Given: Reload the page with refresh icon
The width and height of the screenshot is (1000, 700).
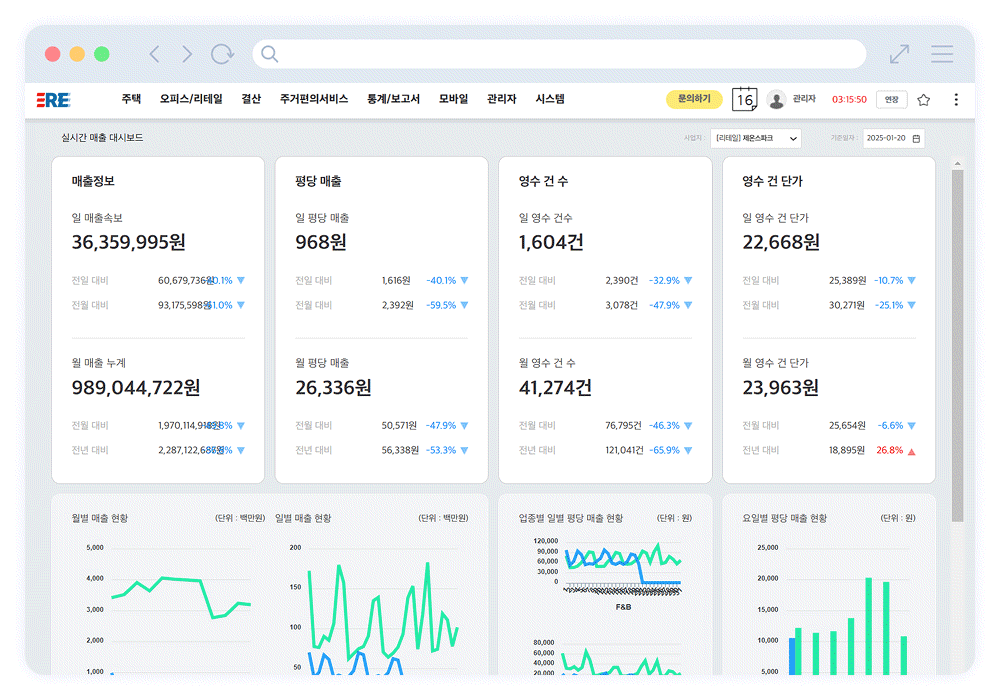Looking at the screenshot, I should tap(222, 54).
